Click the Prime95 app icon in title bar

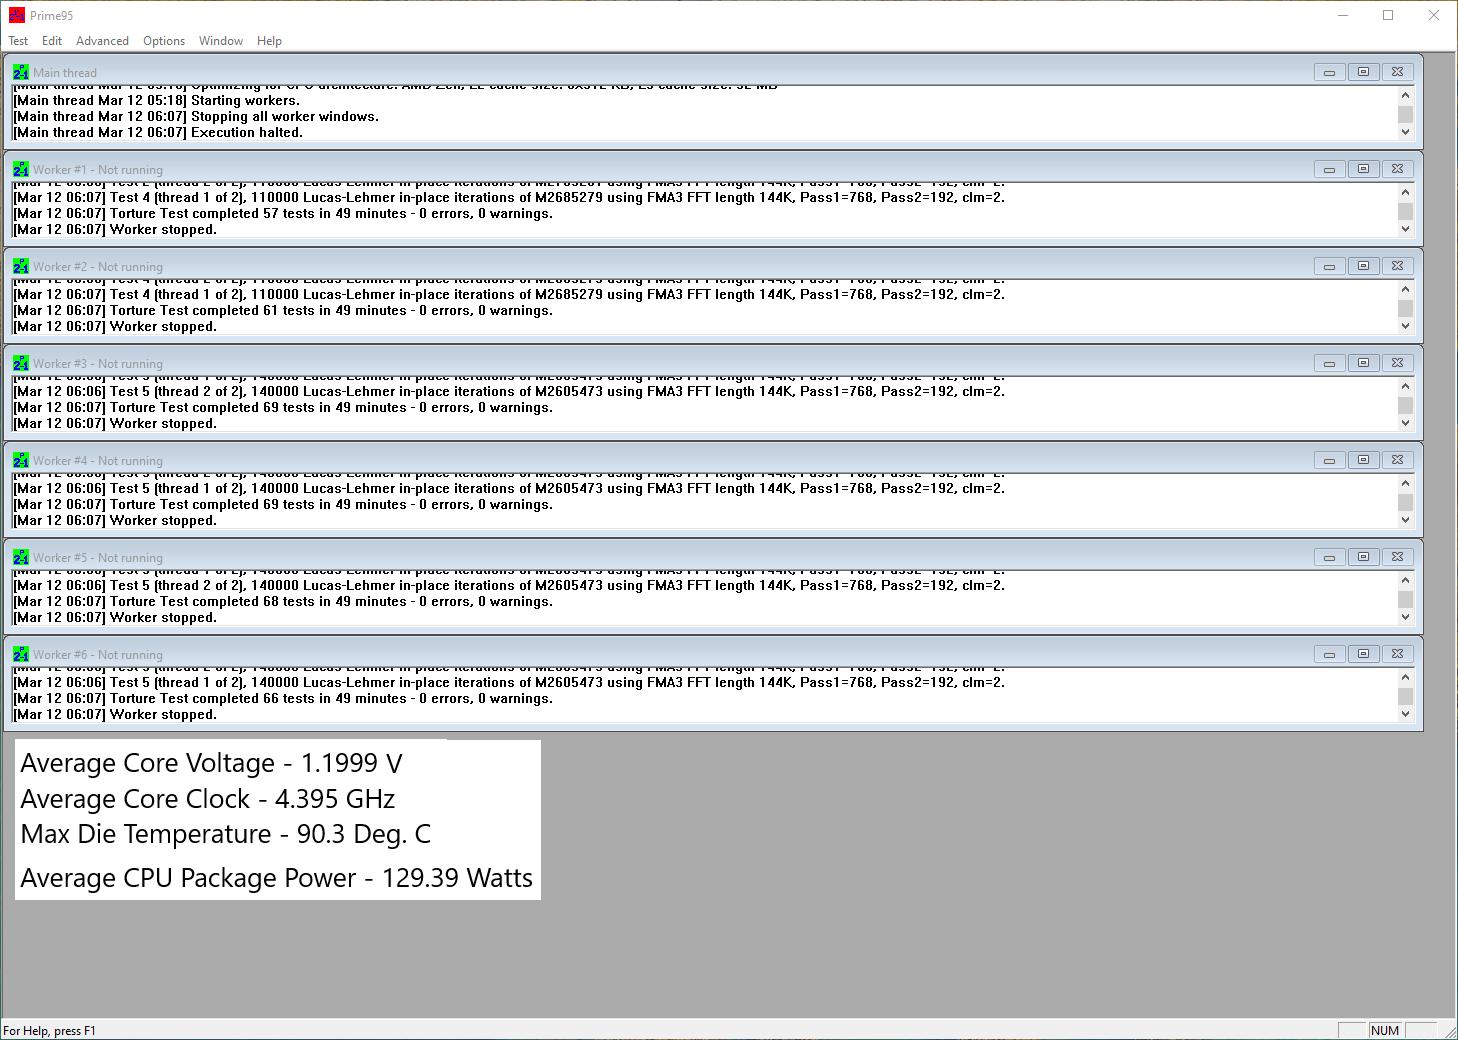tap(17, 15)
